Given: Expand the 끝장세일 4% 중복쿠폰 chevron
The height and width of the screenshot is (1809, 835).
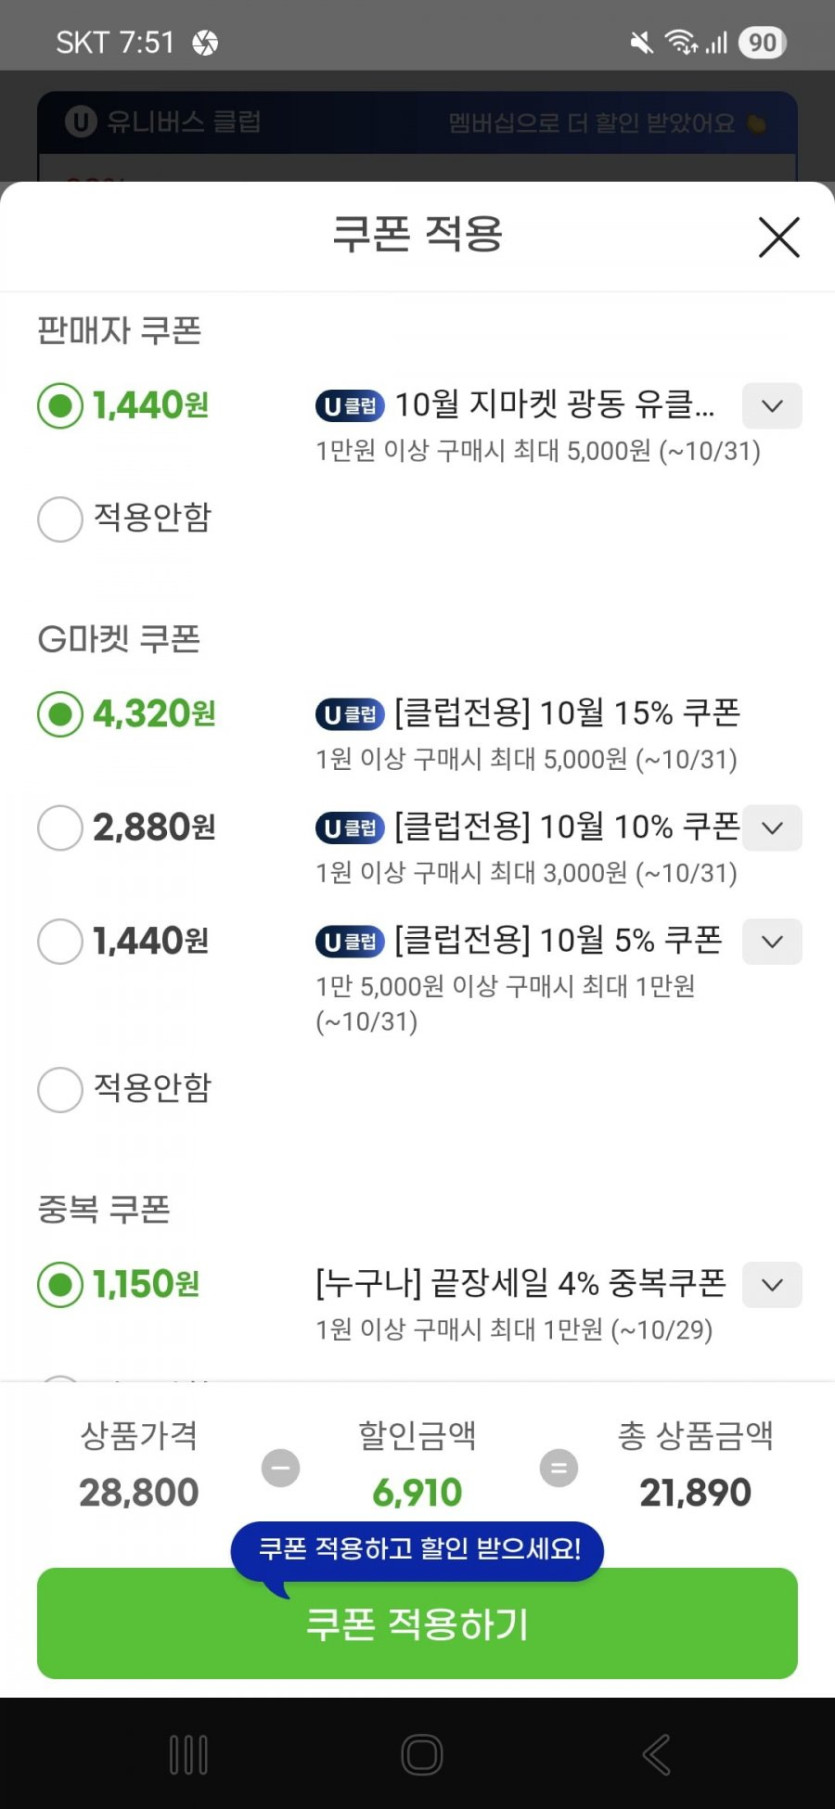Looking at the screenshot, I should [x=771, y=1285].
